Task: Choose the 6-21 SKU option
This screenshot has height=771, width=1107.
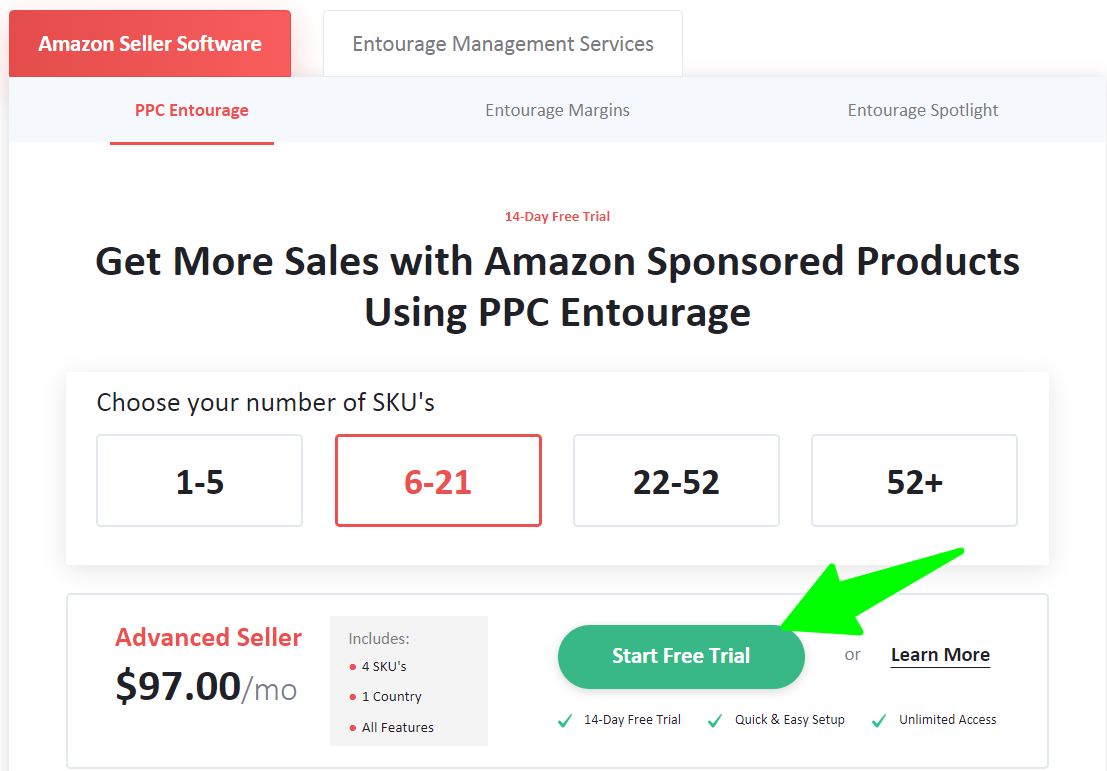Action: [438, 481]
